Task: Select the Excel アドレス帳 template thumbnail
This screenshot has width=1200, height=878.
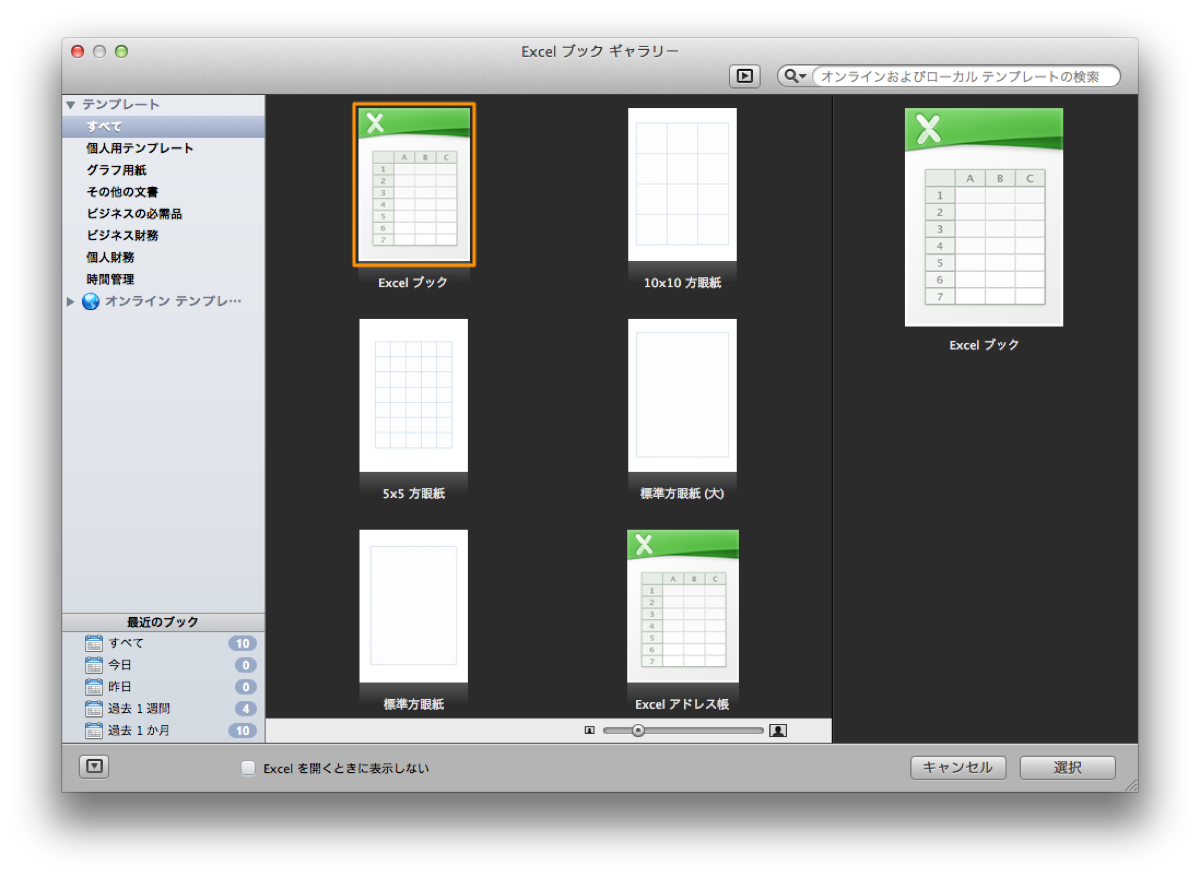Action: 683,607
